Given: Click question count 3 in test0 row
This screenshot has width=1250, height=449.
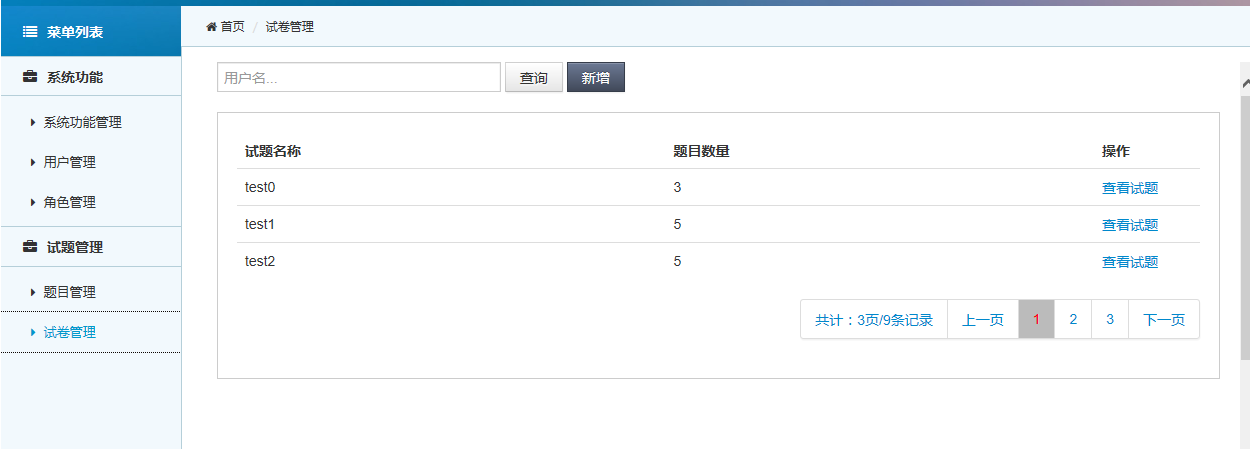Looking at the screenshot, I should 678,187.
